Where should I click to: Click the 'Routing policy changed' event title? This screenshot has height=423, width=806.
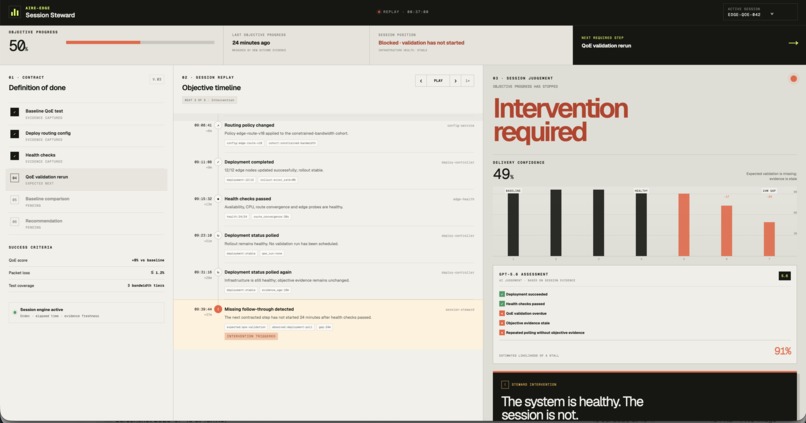pyautogui.click(x=249, y=125)
